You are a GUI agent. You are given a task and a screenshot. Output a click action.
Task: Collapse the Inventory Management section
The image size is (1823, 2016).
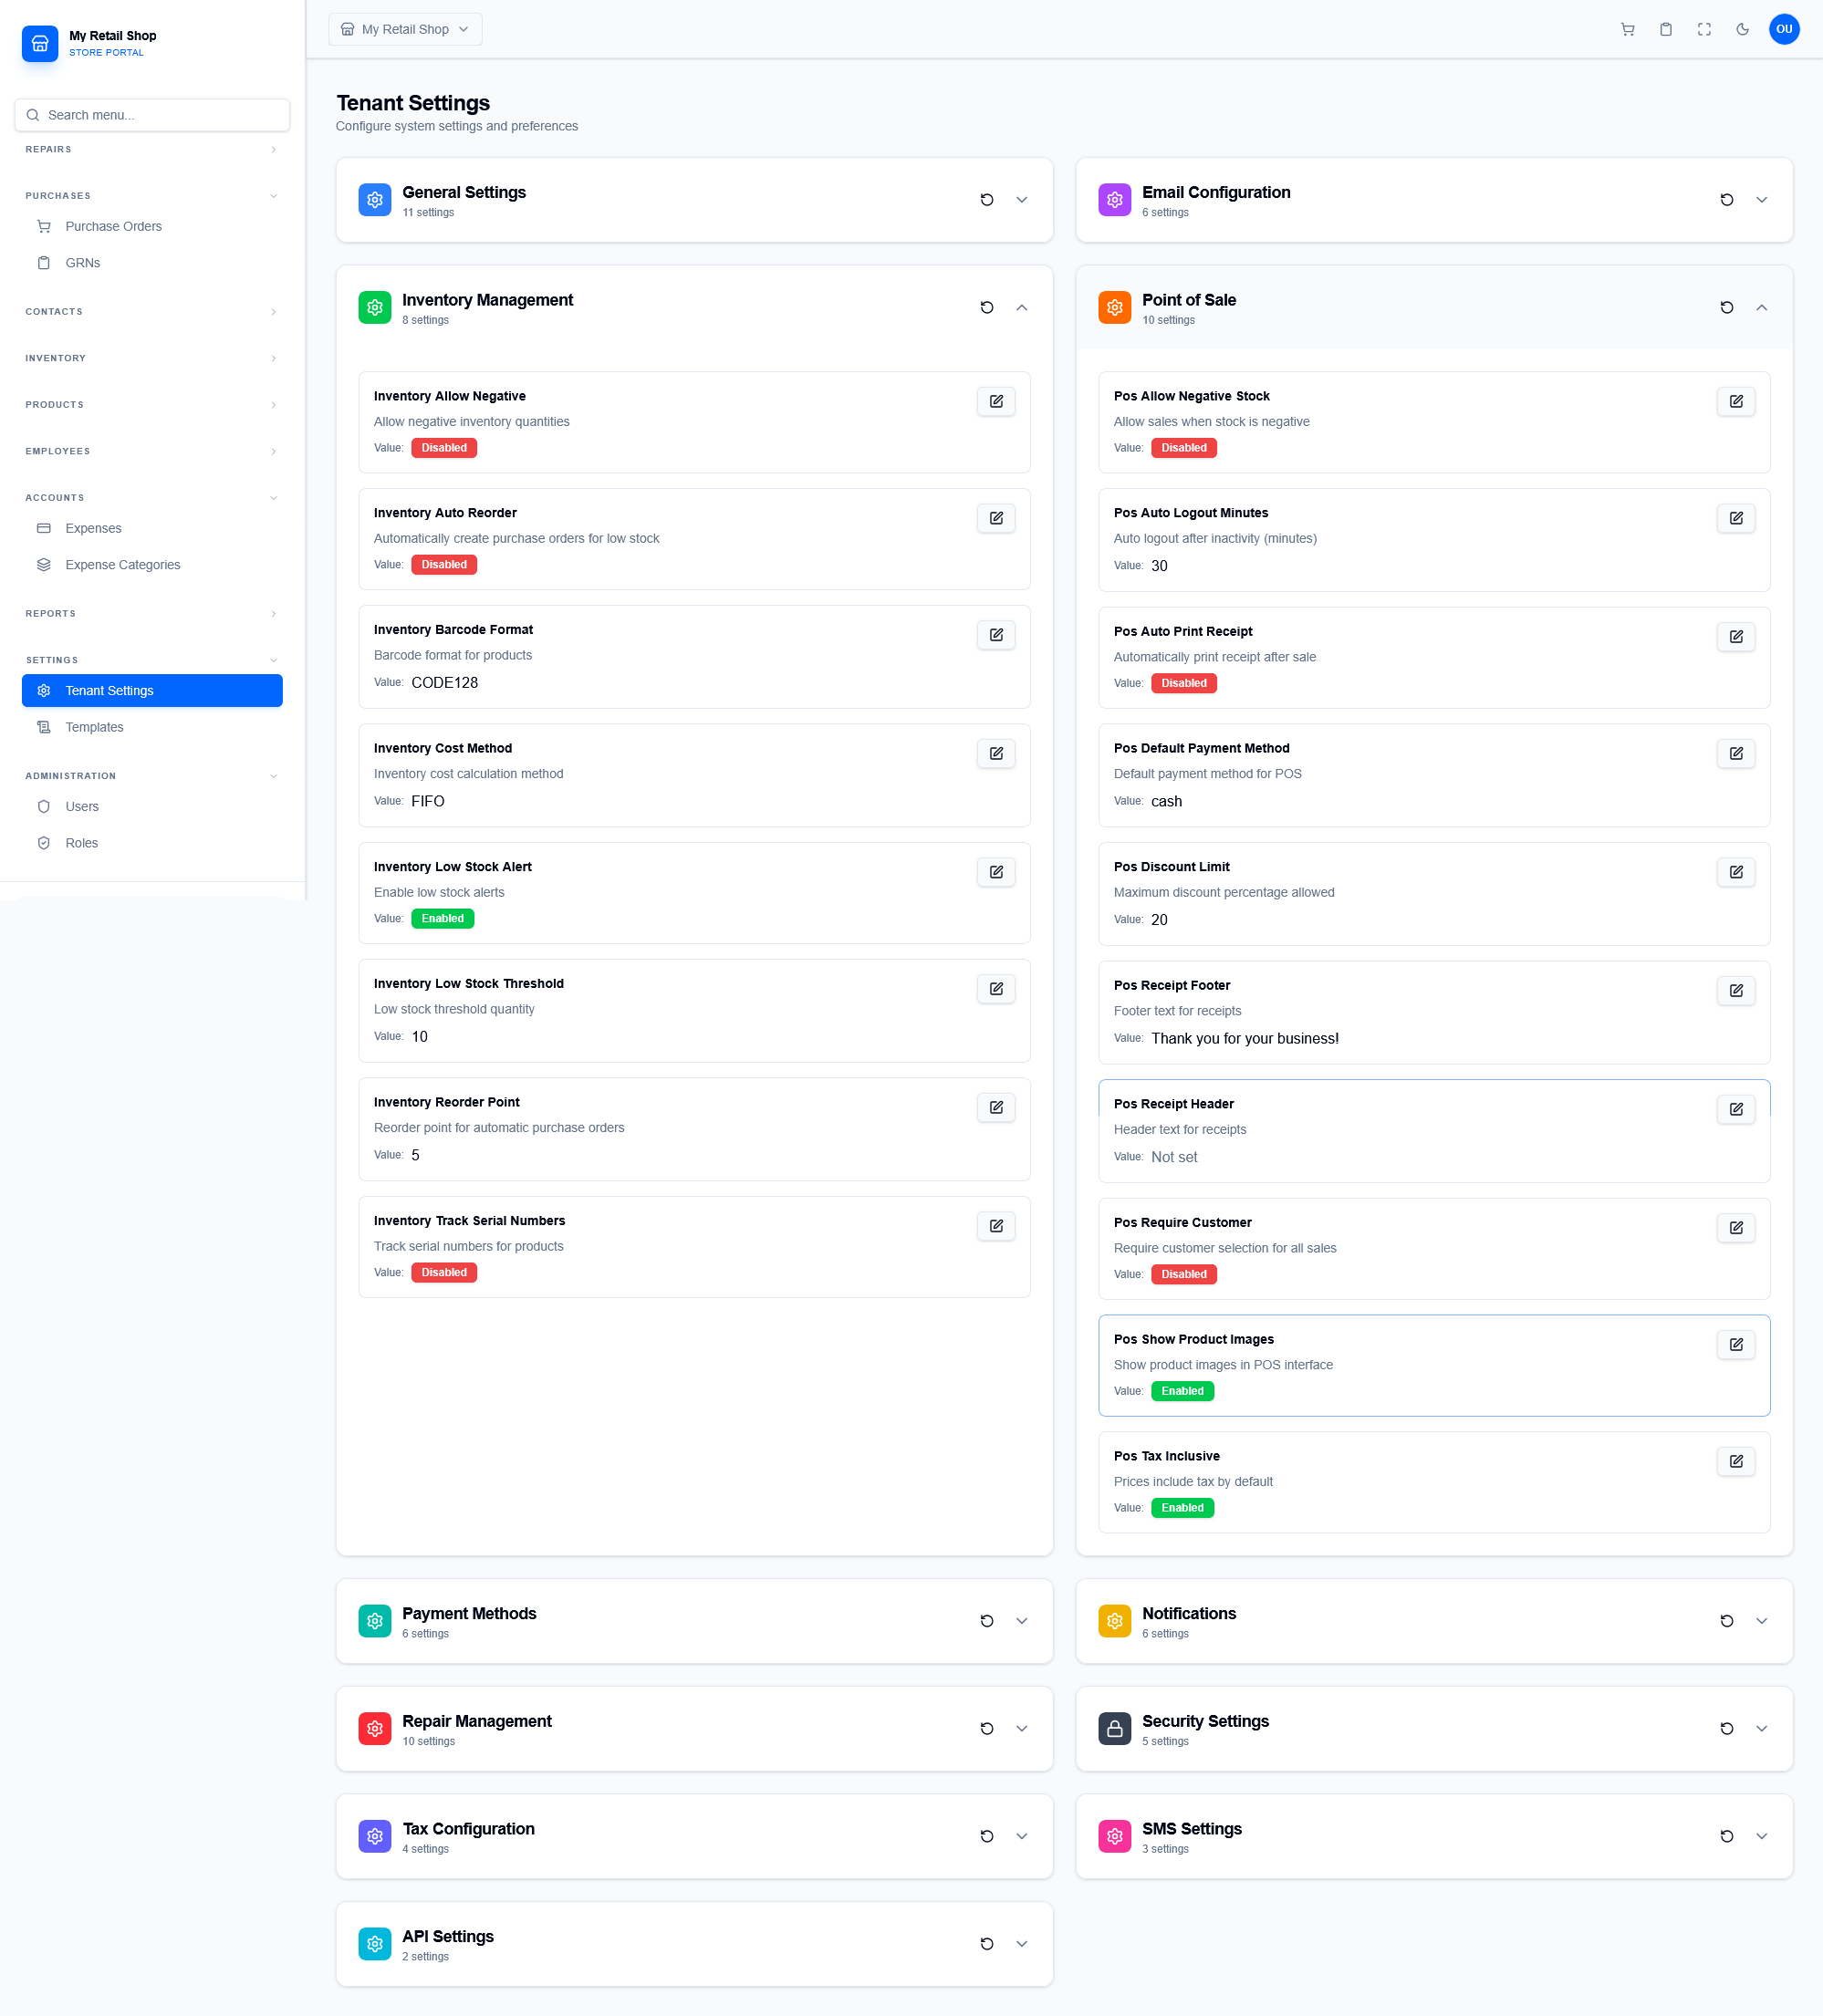coord(1022,308)
